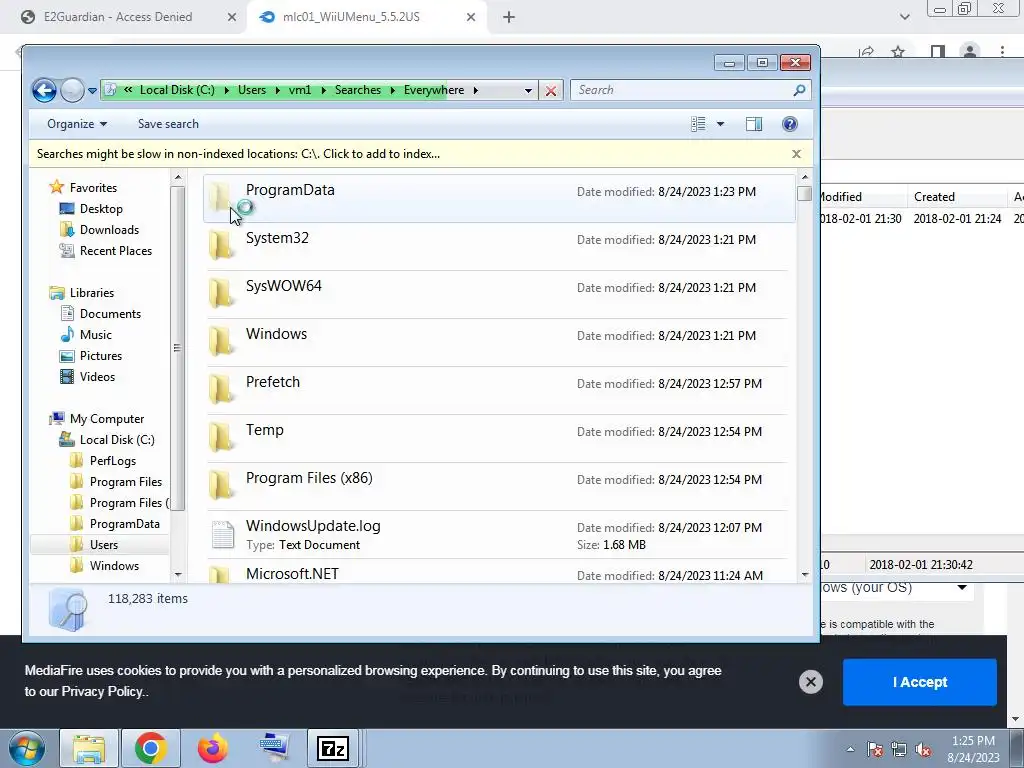
Task: Stop the search with the red X
Action: click(551, 91)
